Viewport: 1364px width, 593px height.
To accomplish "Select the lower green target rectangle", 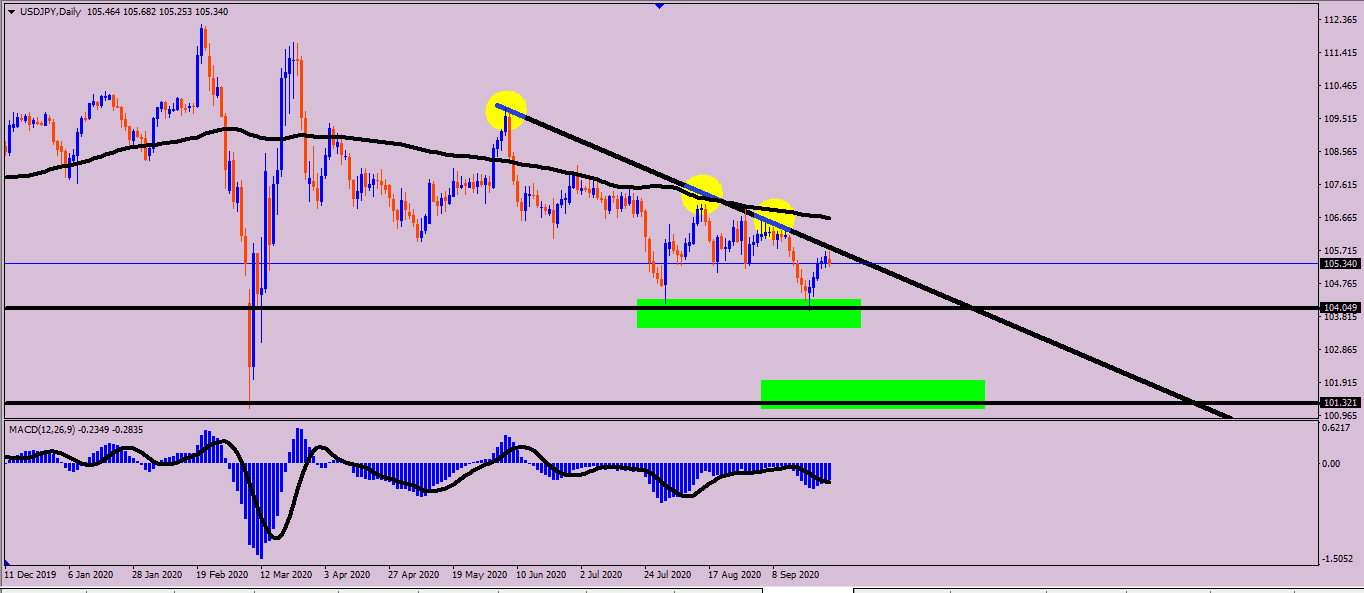I will pyautogui.click(x=873, y=394).
